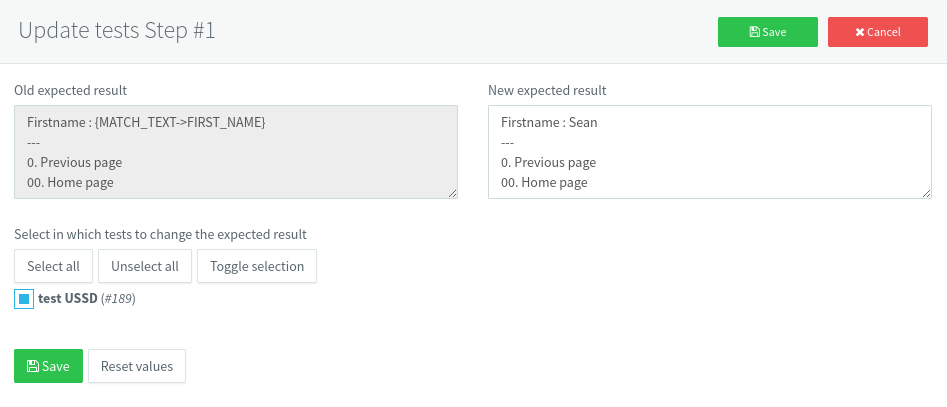Tick the test USSD checkbox
The width and height of the screenshot is (947, 407).
(24, 299)
